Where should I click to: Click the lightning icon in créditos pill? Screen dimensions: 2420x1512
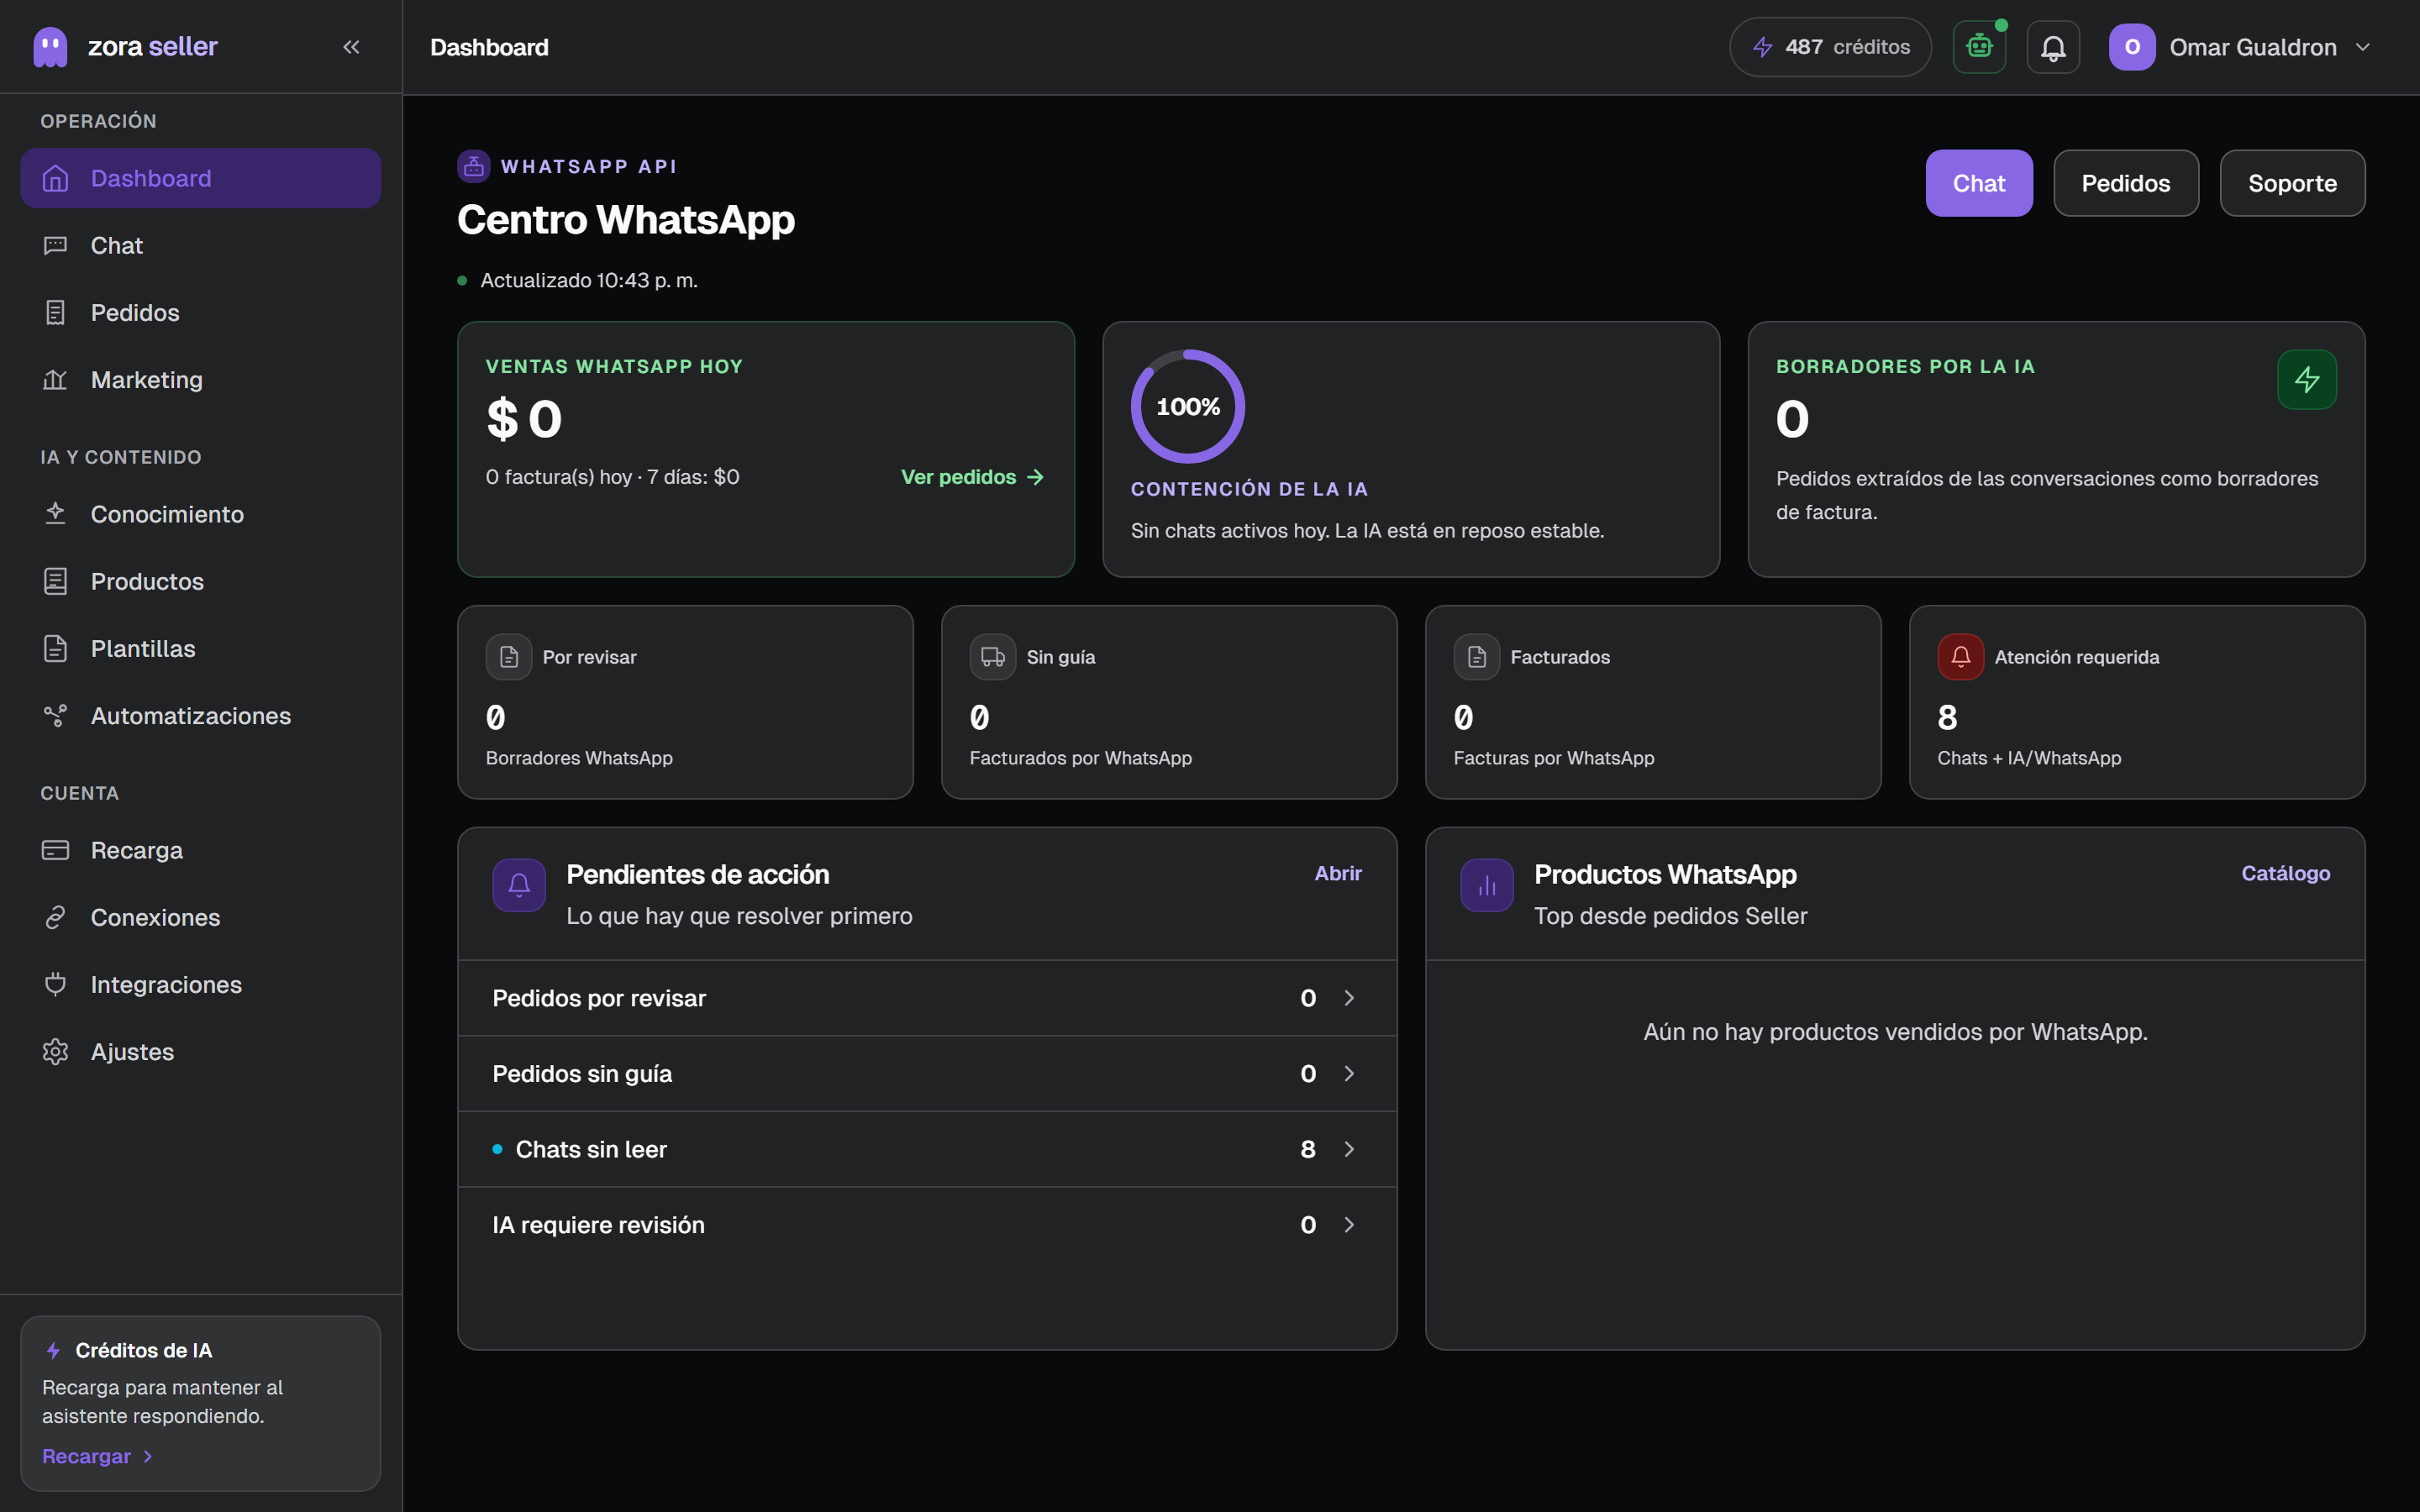(1763, 47)
